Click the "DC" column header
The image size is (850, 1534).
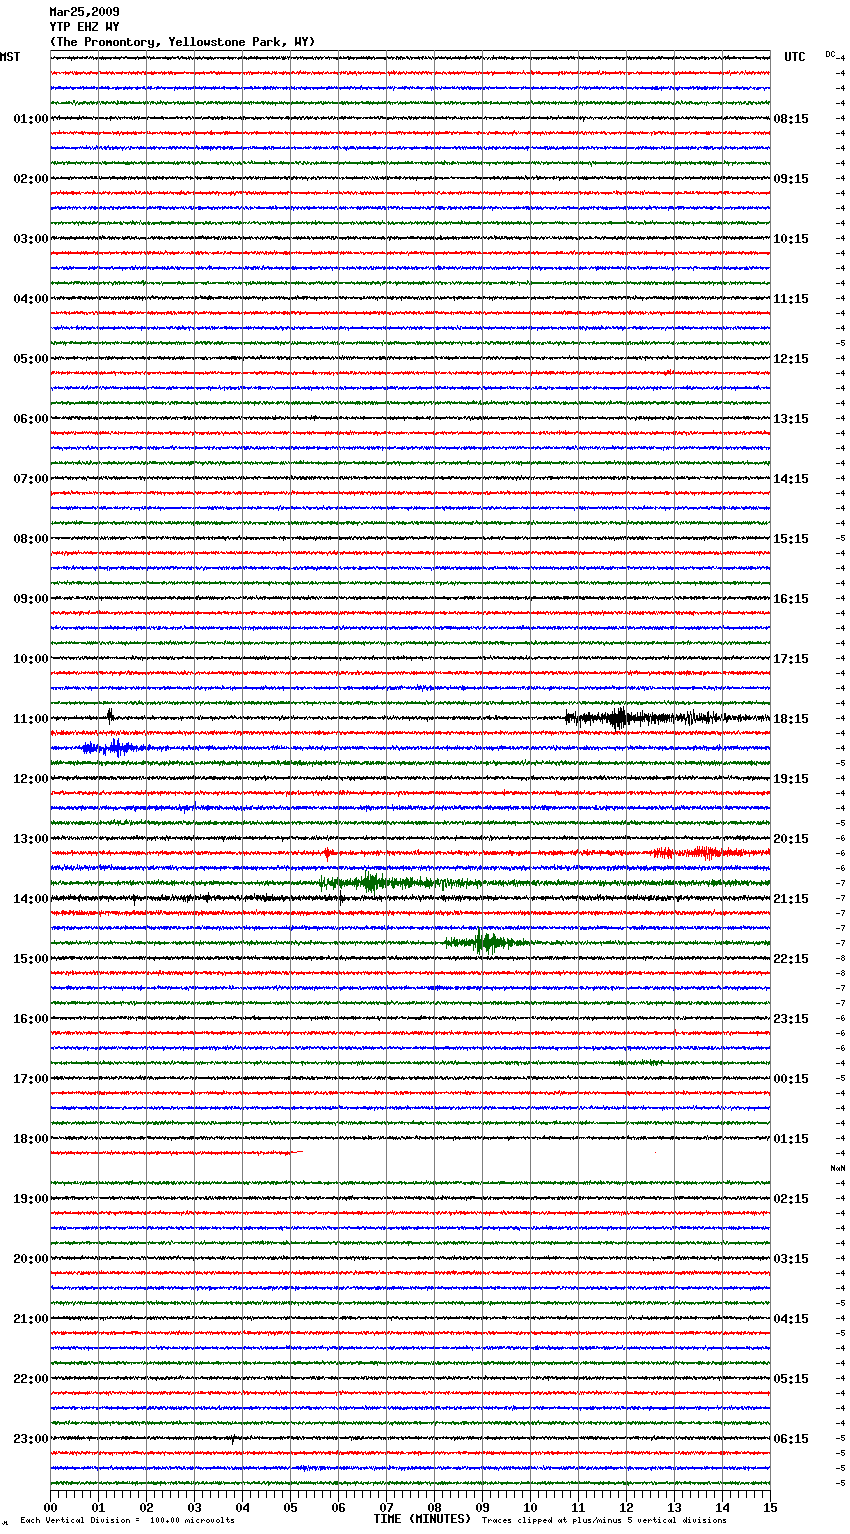coord(830,54)
